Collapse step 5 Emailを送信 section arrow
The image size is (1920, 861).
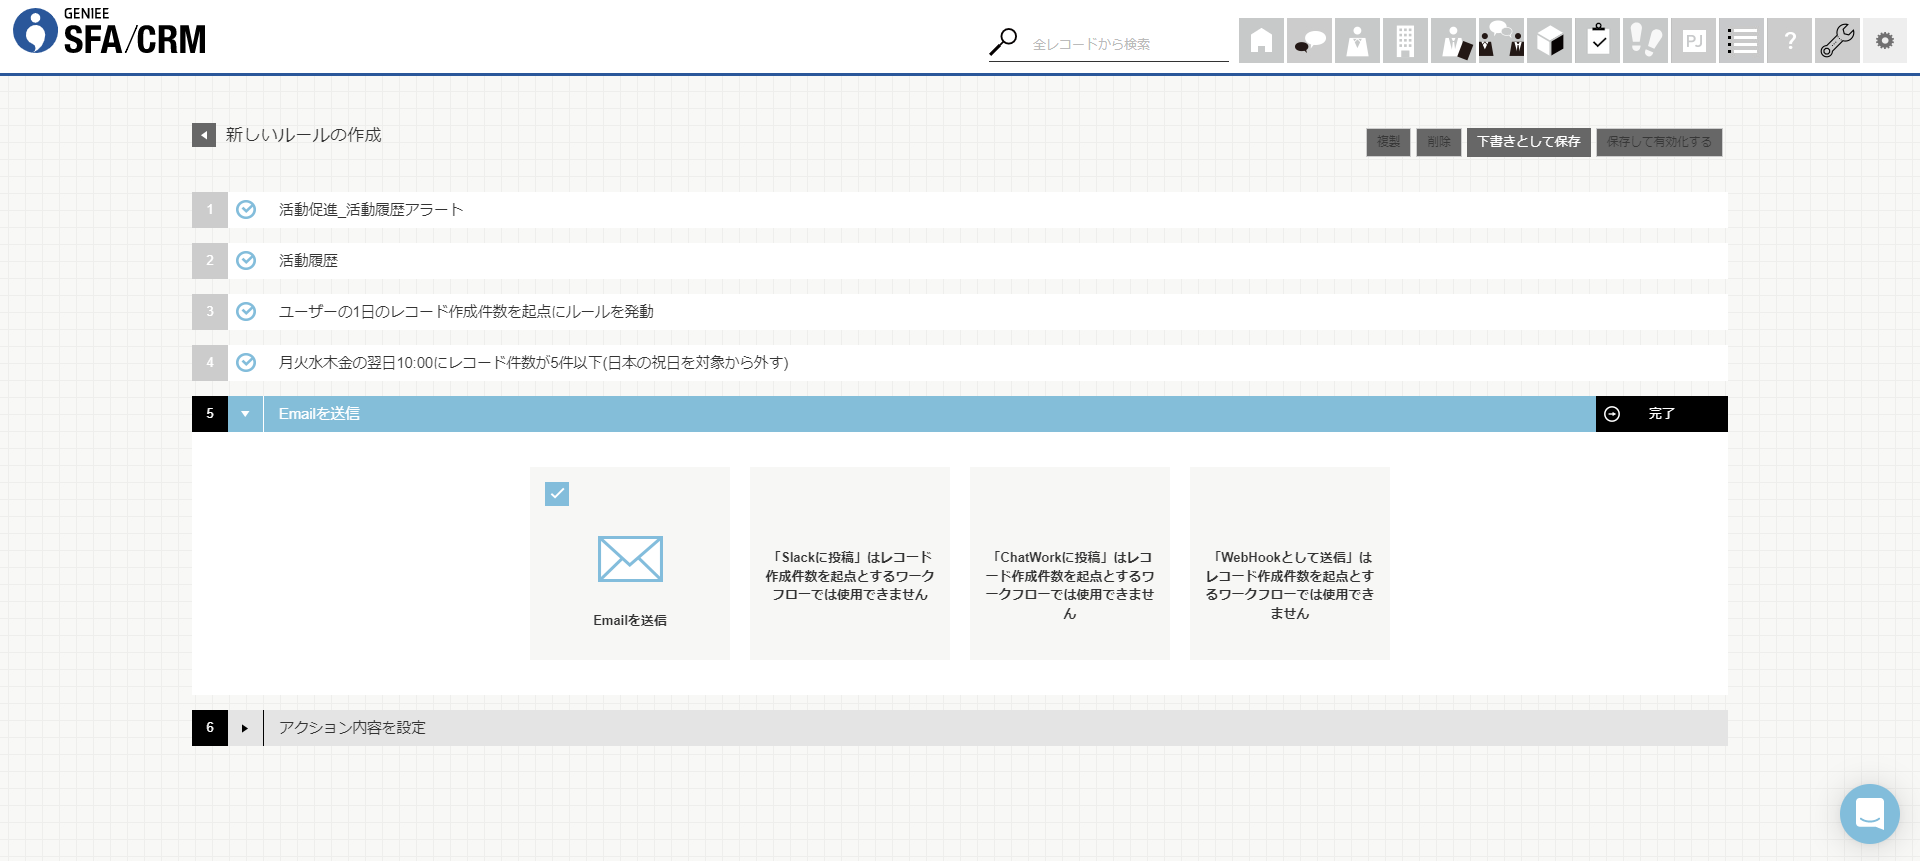pyautogui.click(x=245, y=414)
